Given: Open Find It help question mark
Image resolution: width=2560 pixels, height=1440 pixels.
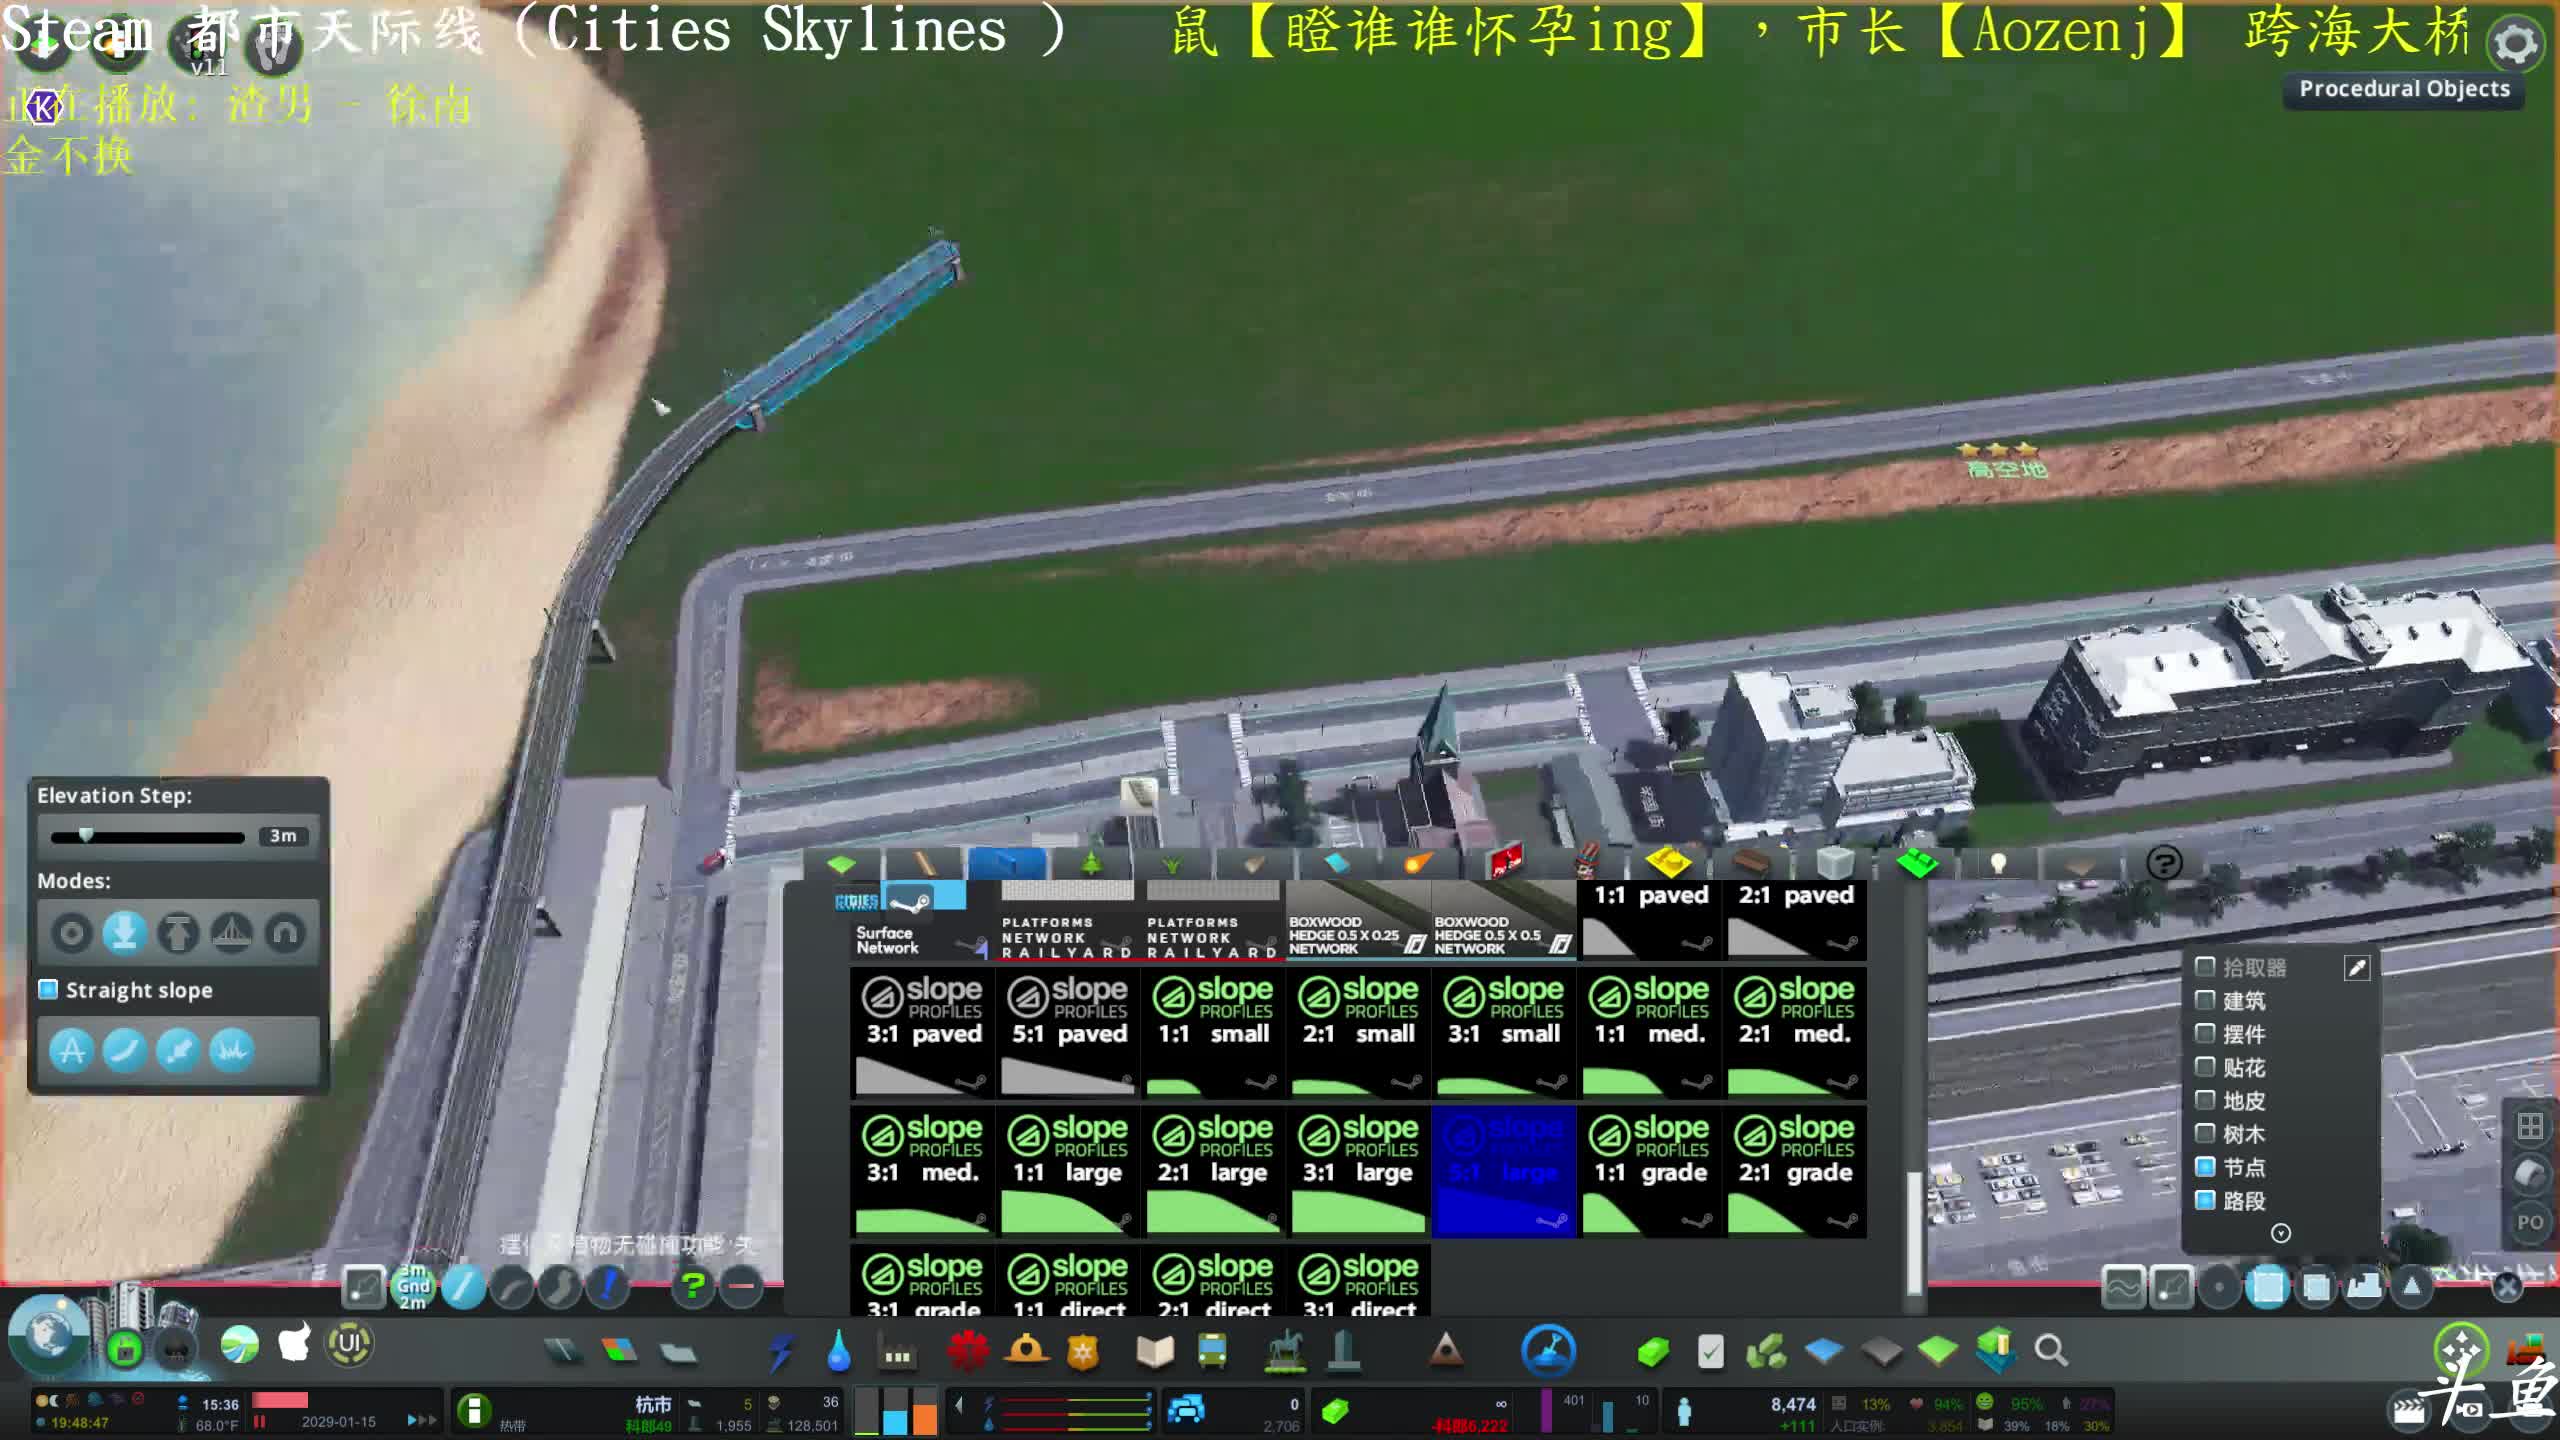Looking at the screenshot, I should click(2164, 862).
